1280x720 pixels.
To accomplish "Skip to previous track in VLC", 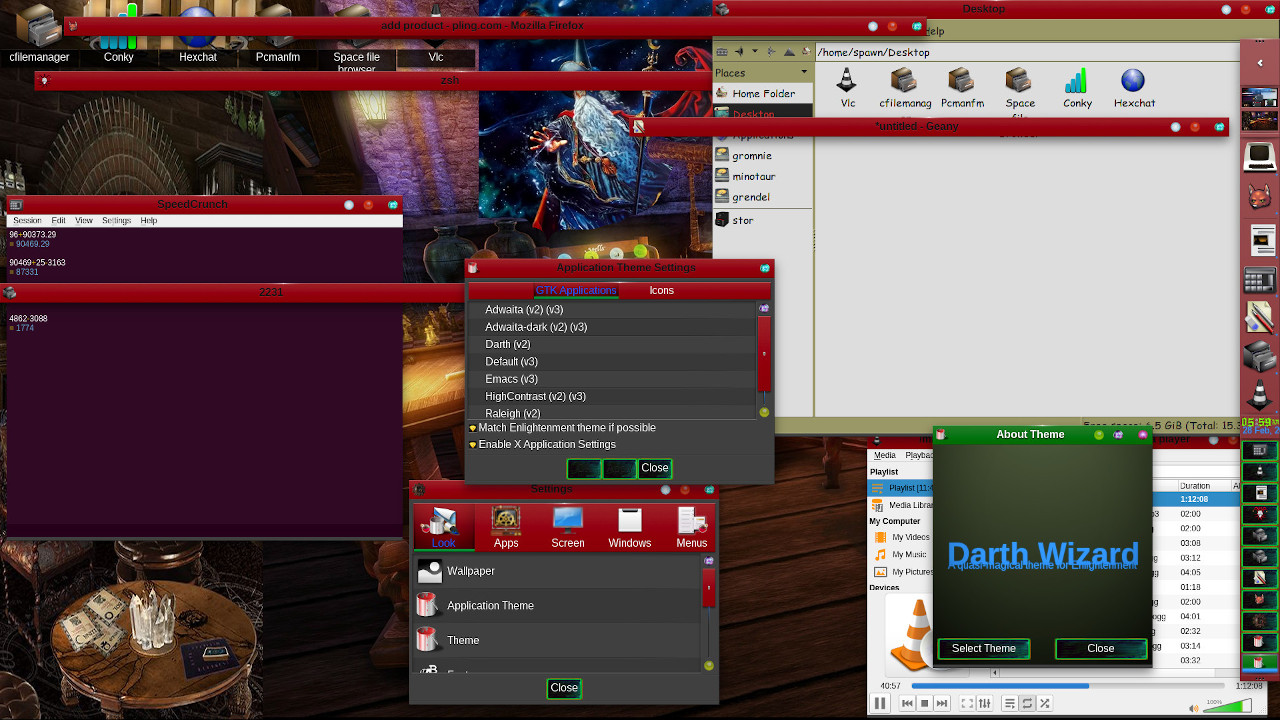I will pos(907,704).
